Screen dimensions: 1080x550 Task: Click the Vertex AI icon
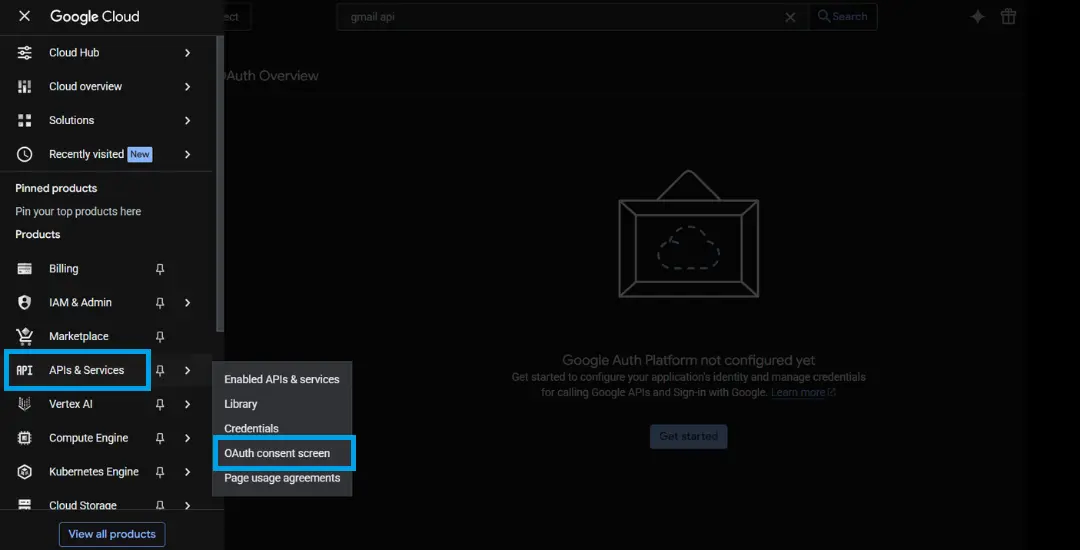click(24, 404)
